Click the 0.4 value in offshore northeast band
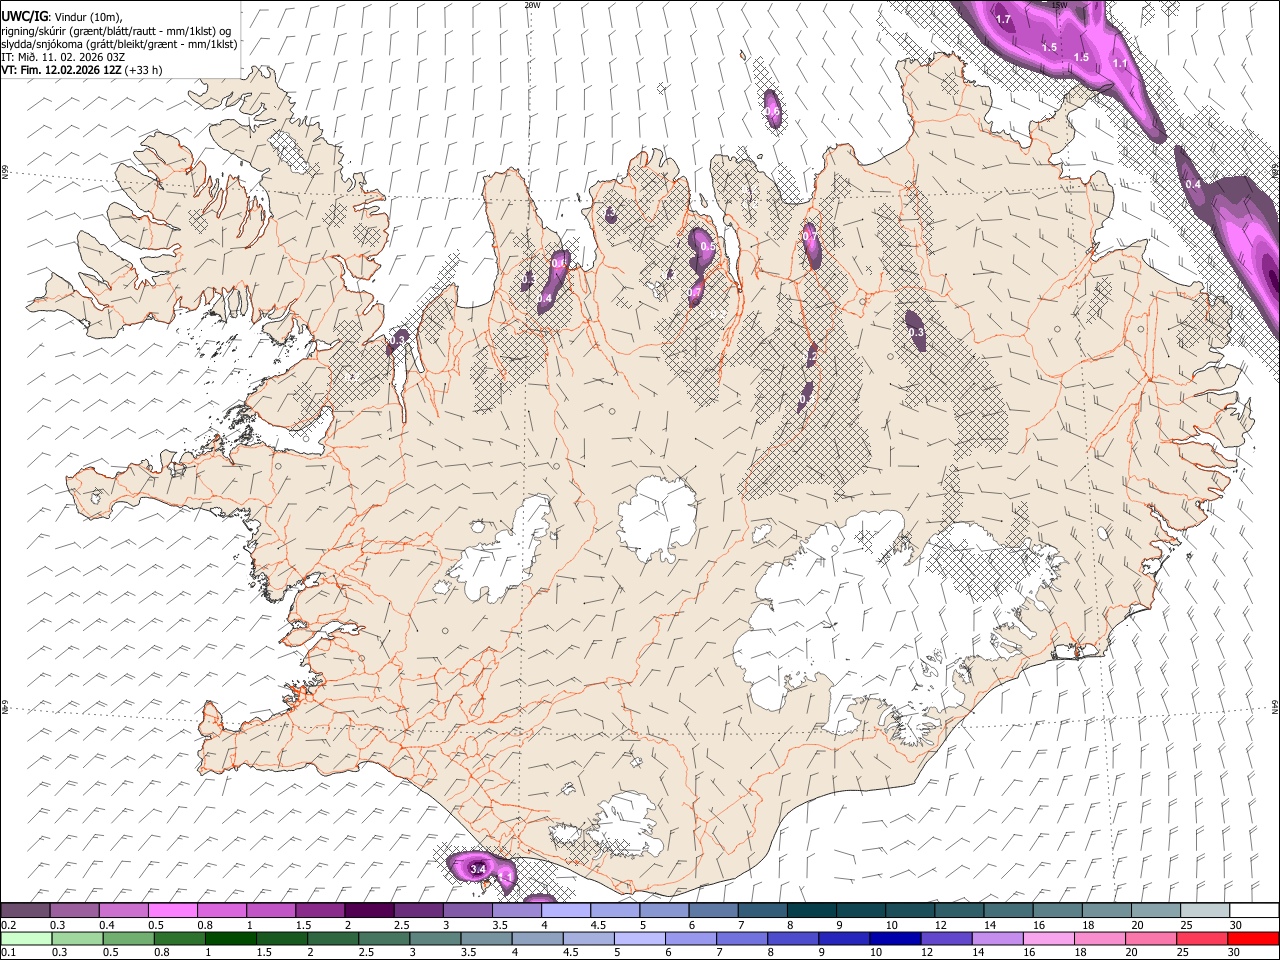This screenshot has height=960, width=1280. 1193,184
